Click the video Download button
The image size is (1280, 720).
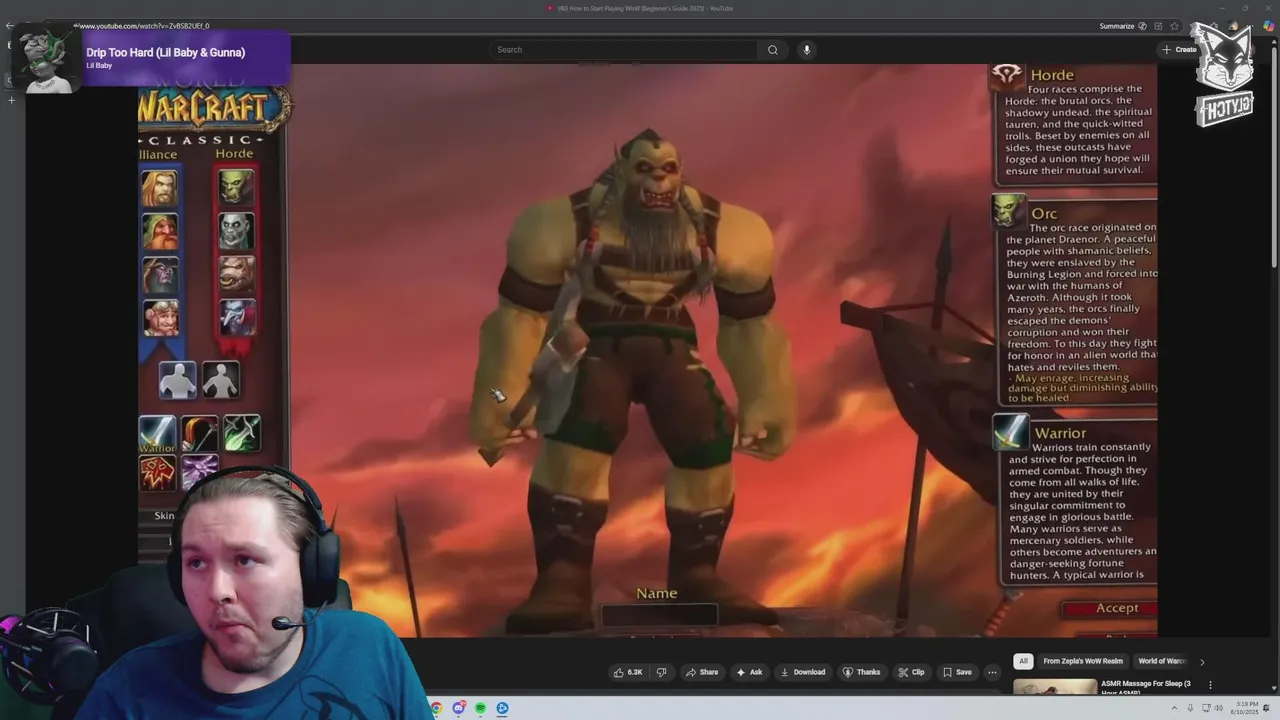pos(803,672)
